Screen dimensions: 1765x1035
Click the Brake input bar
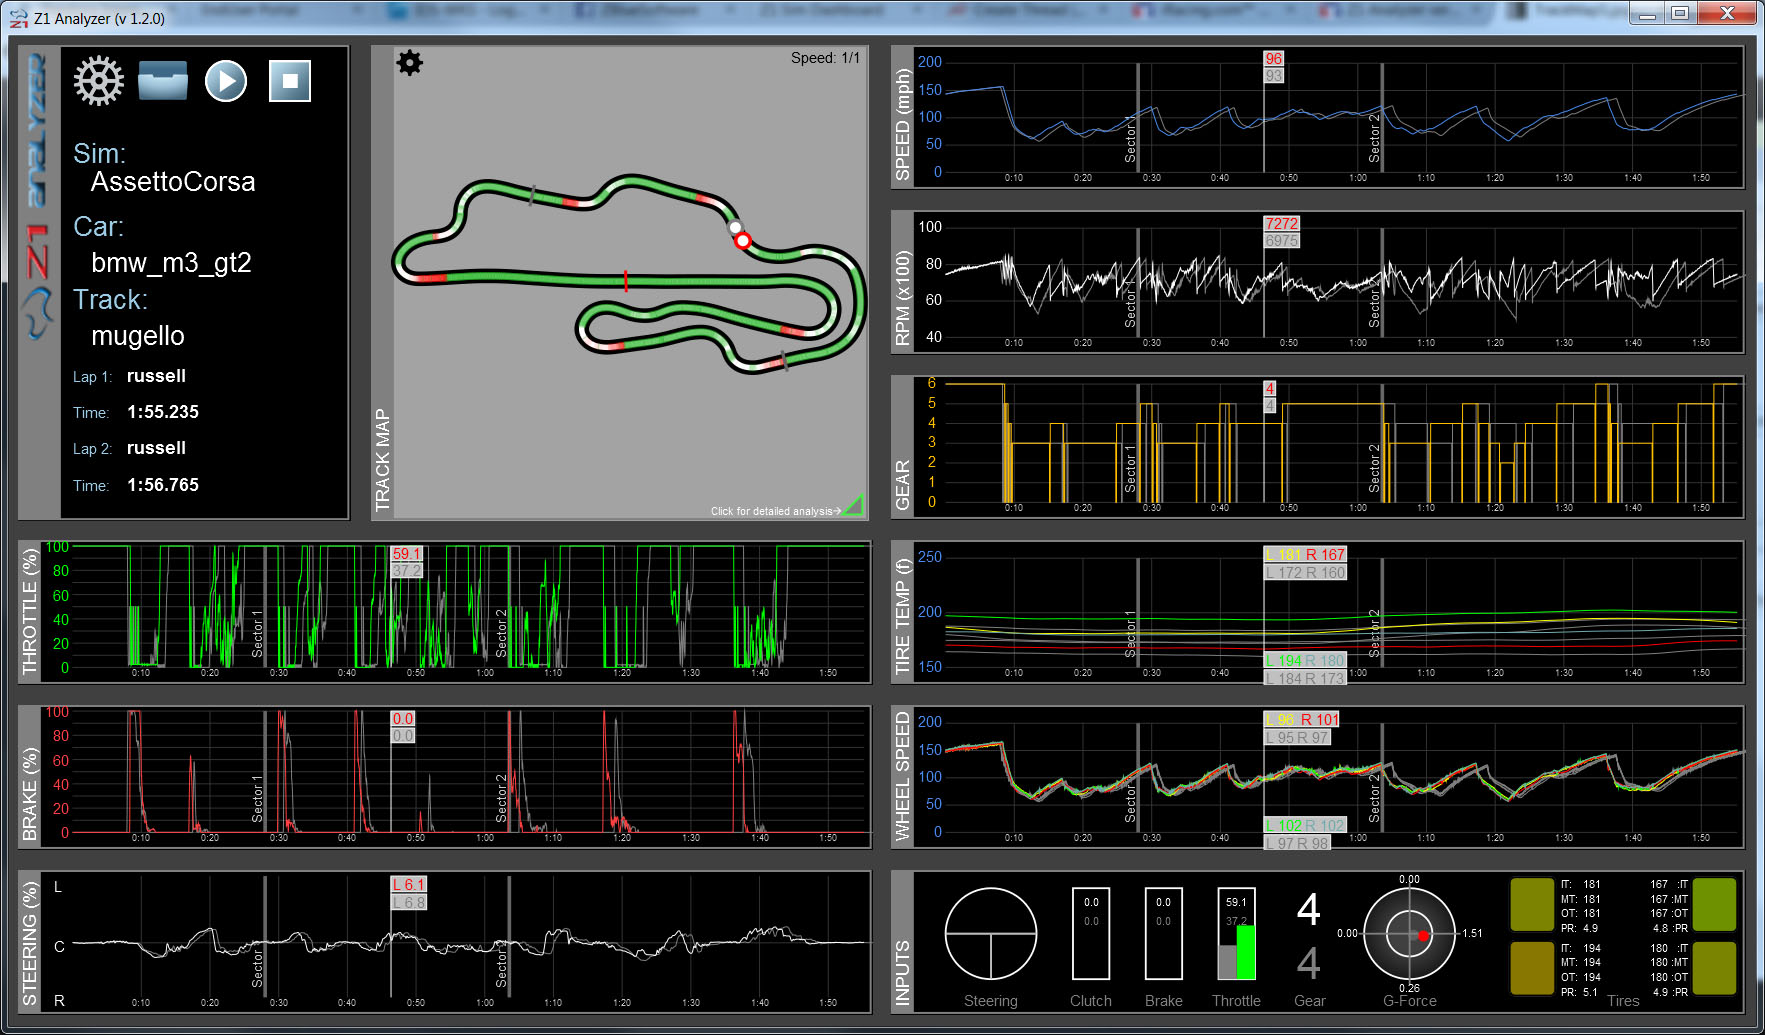1164,934
